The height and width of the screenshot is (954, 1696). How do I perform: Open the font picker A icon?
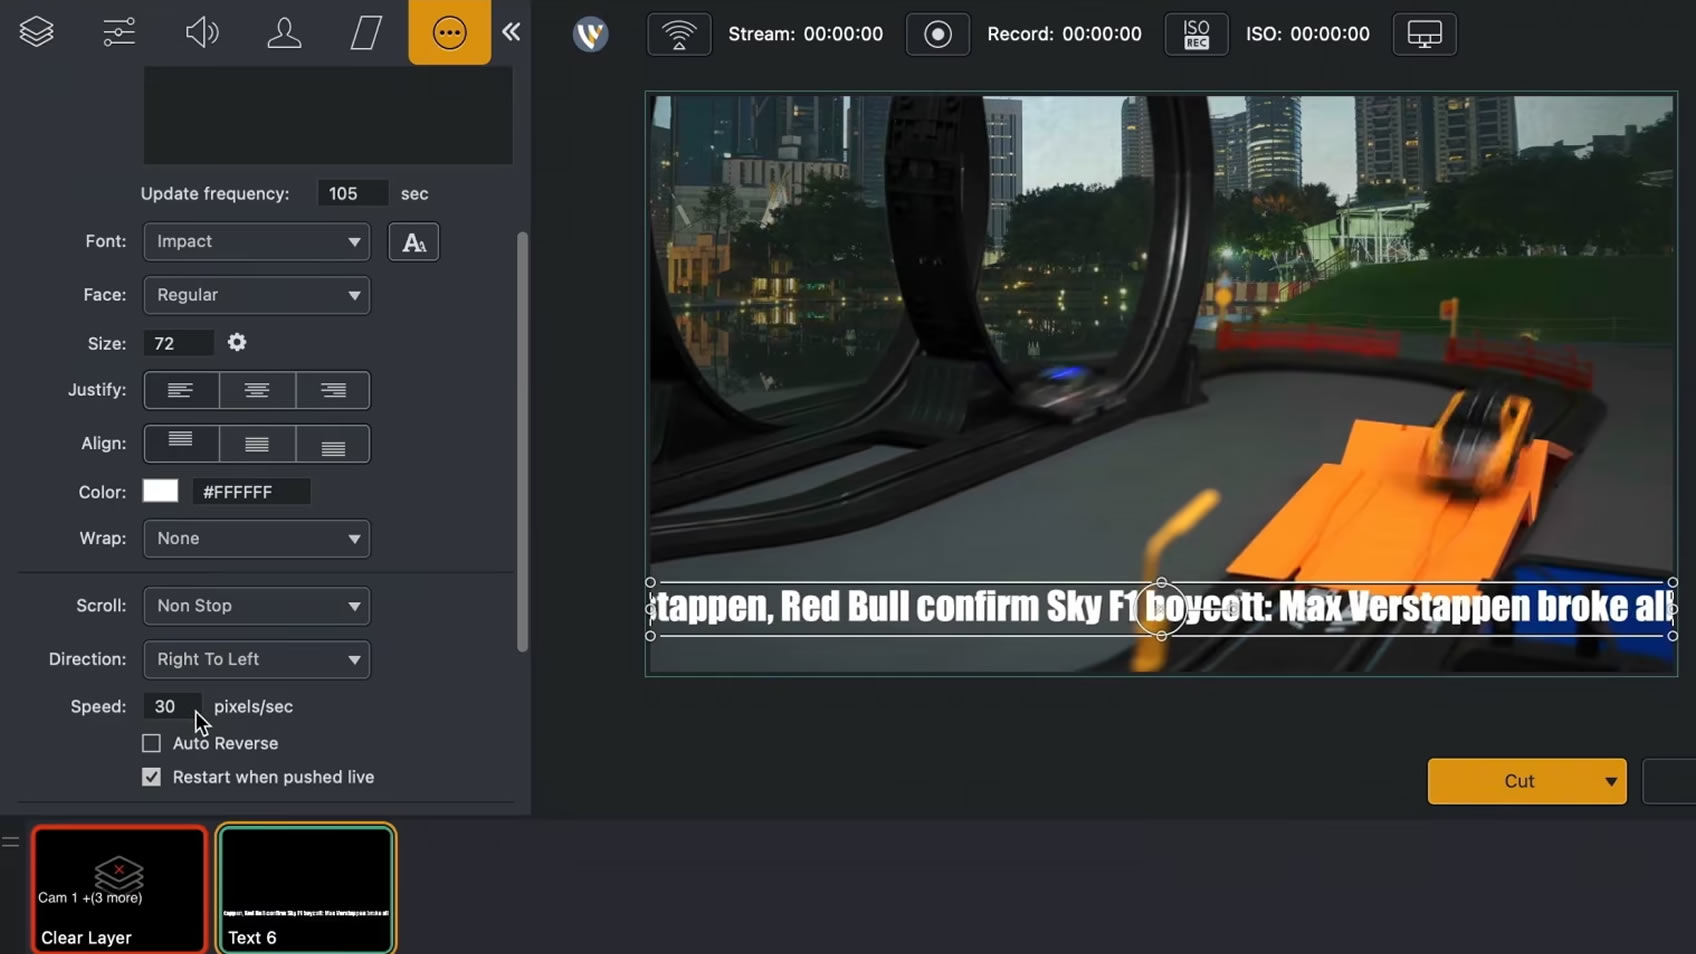coord(413,242)
